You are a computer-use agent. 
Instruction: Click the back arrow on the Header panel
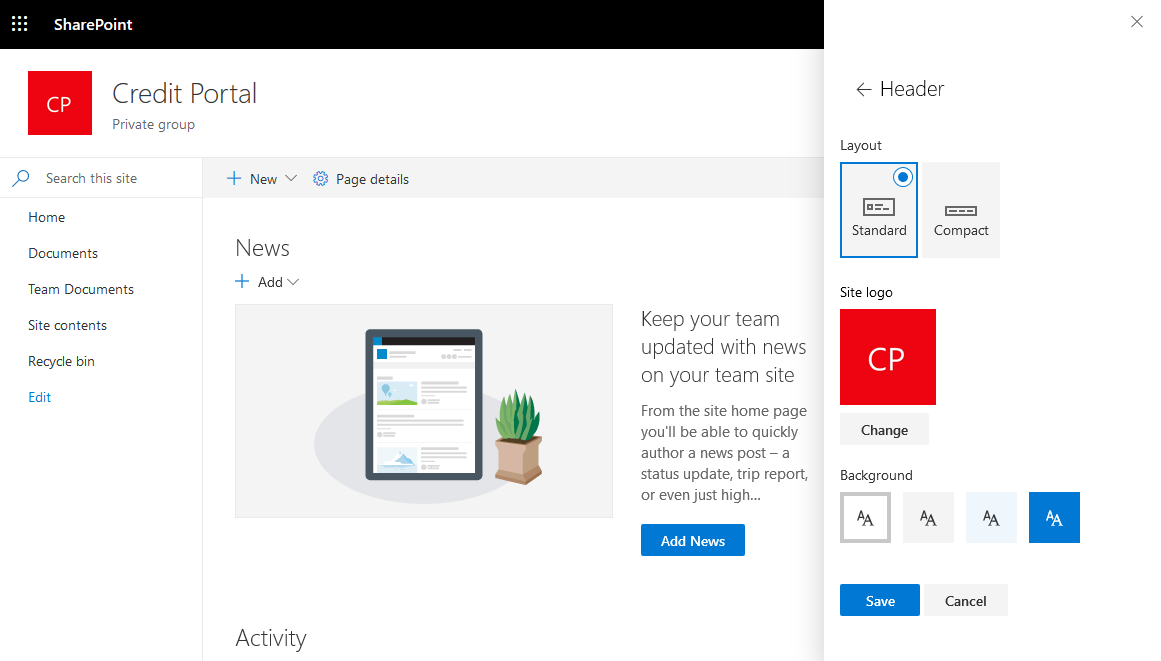tap(863, 89)
